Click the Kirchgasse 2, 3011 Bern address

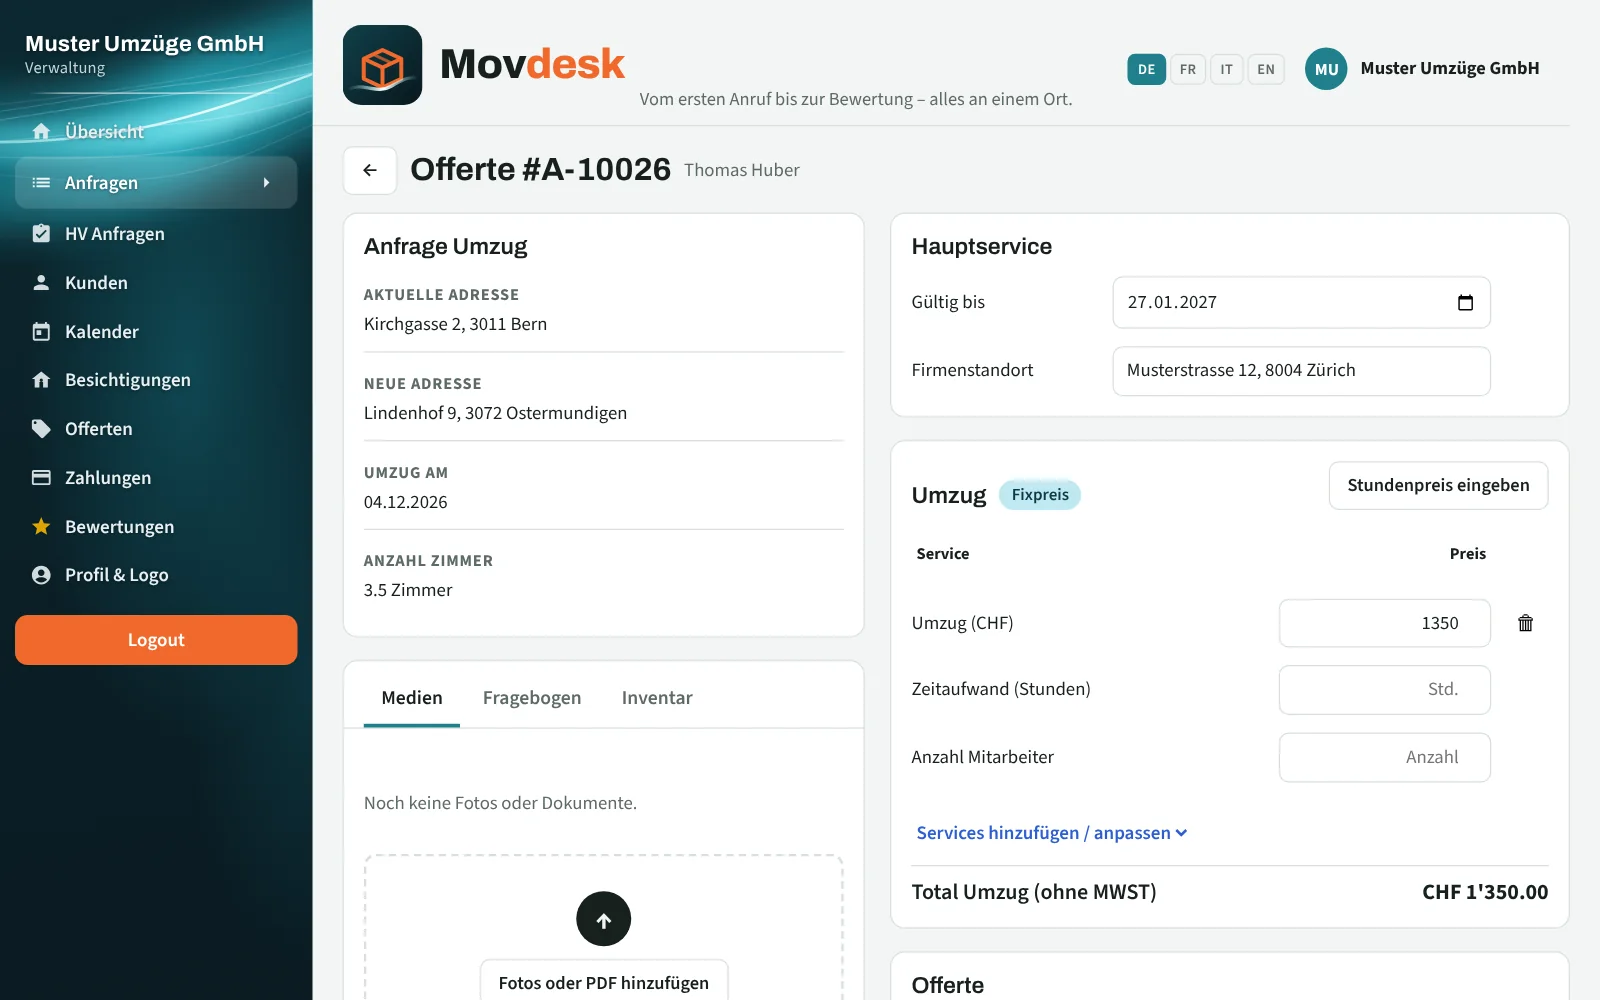(x=455, y=324)
